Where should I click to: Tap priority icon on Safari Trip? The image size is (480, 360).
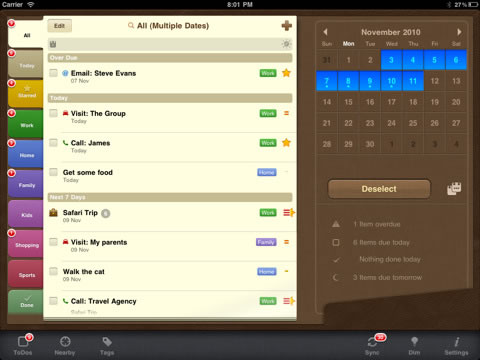pos(289,212)
